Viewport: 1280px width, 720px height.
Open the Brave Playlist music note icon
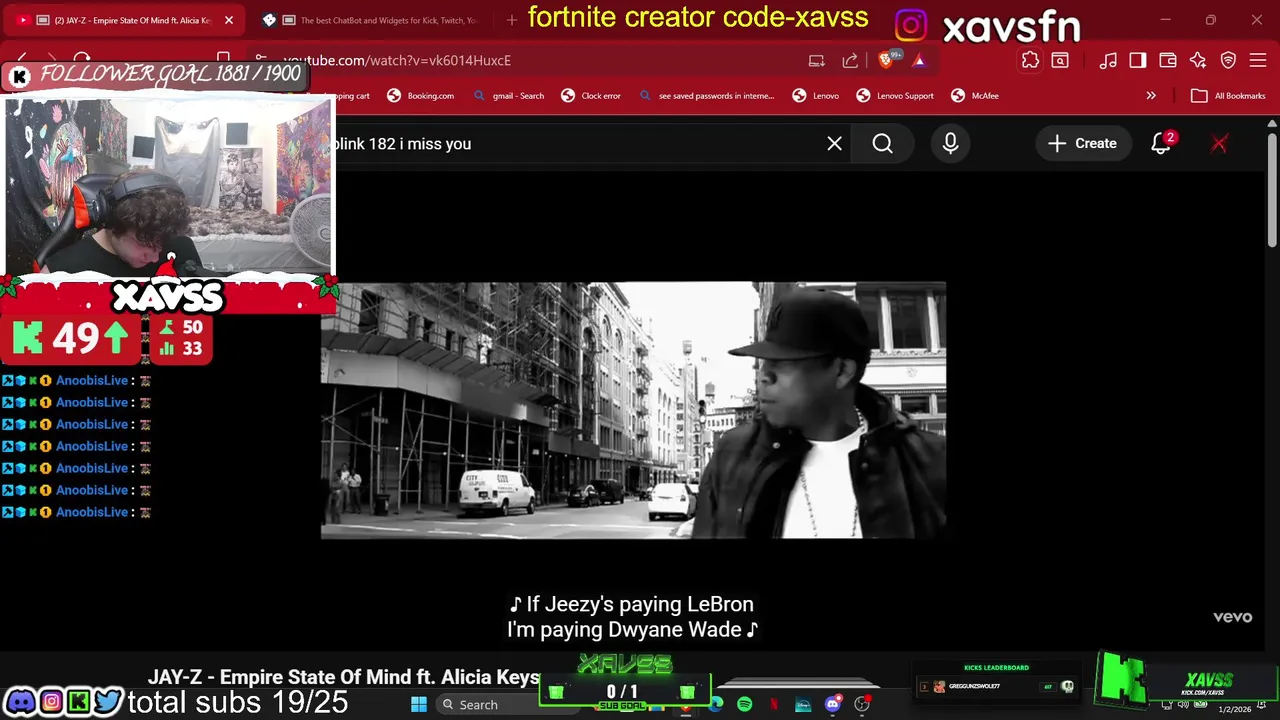[x=1108, y=60]
